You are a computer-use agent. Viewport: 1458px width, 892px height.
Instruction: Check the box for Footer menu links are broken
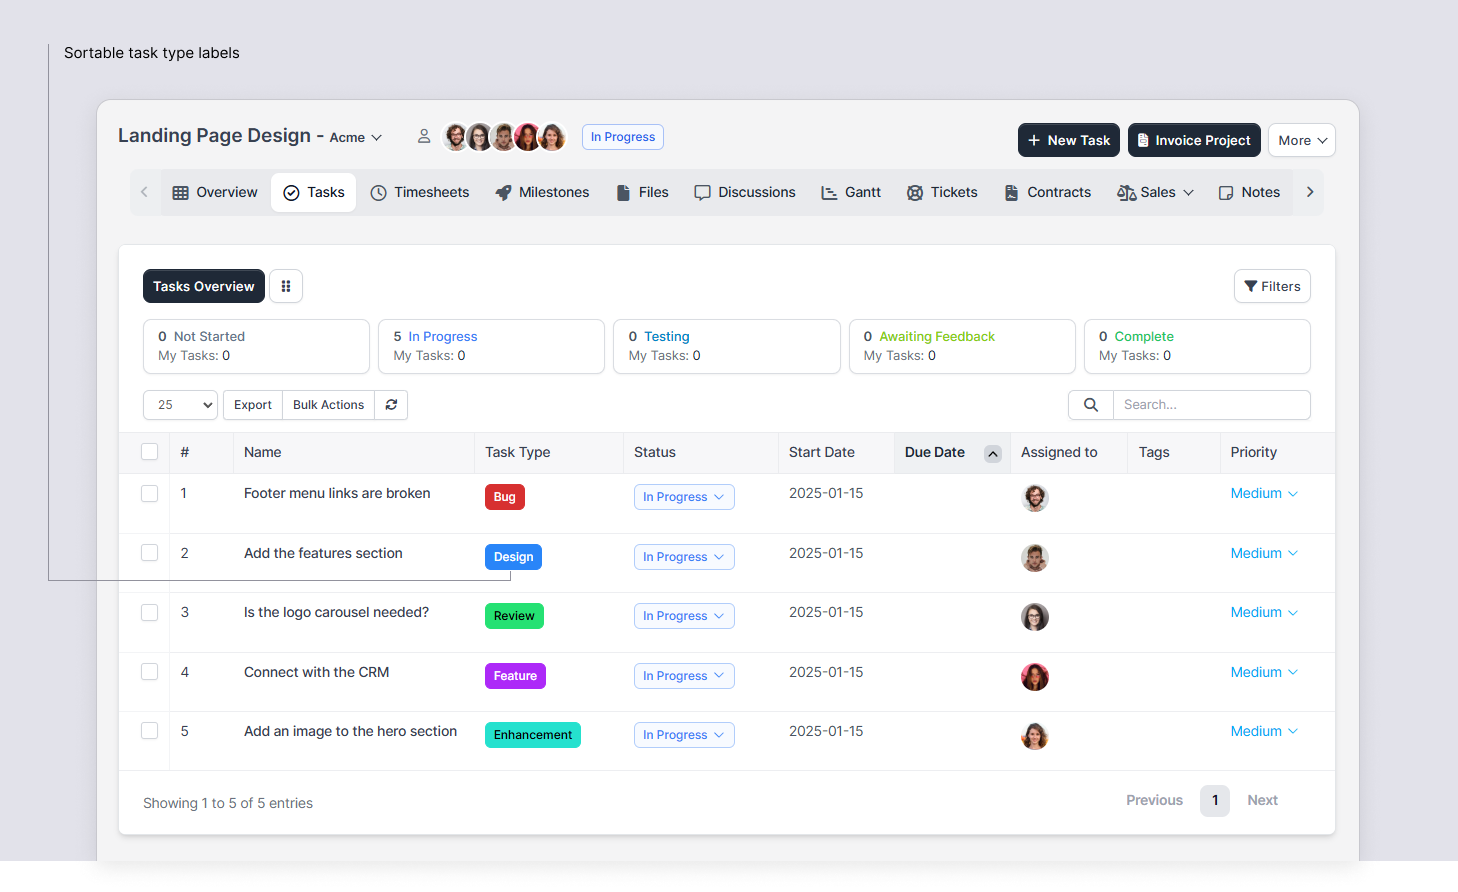point(149,494)
